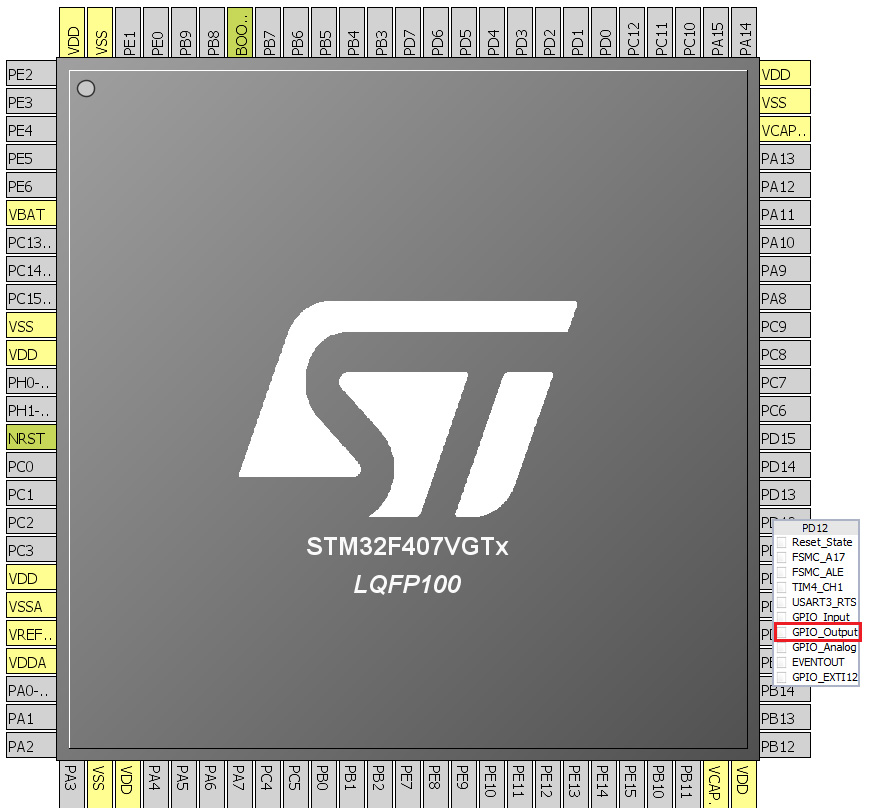This screenshot has height=808, width=879.
Task: Click the VDDA power pin
Action: 31,662
